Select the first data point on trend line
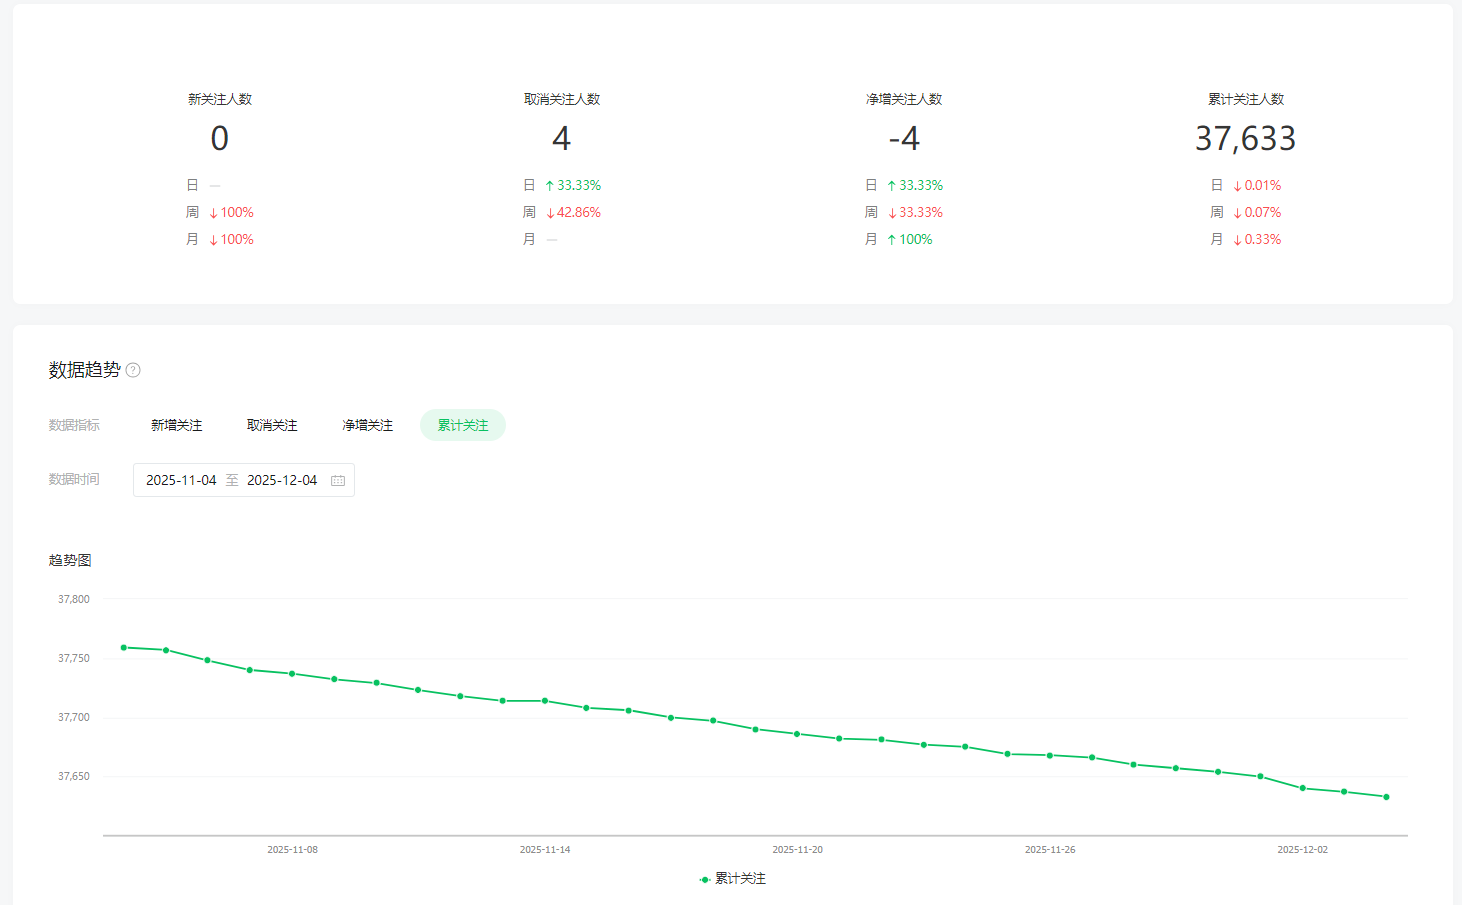 click(124, 647)
